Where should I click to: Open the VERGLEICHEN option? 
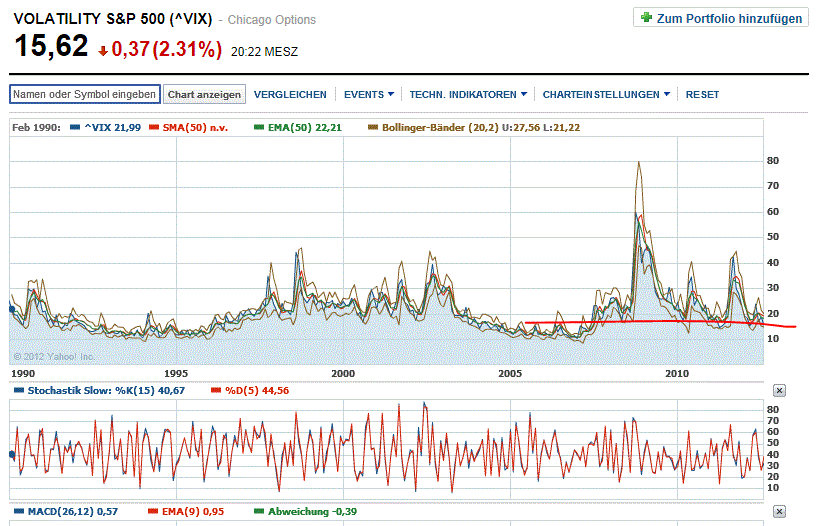click(x=290, y=95)
